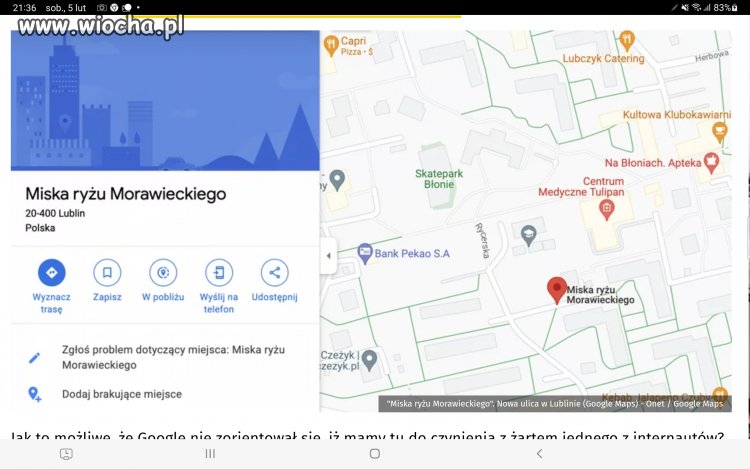This screenshot has height=469, width=750.
Task: Click the Miska ryżu Morawieckiego title
Action: point(126,194)
